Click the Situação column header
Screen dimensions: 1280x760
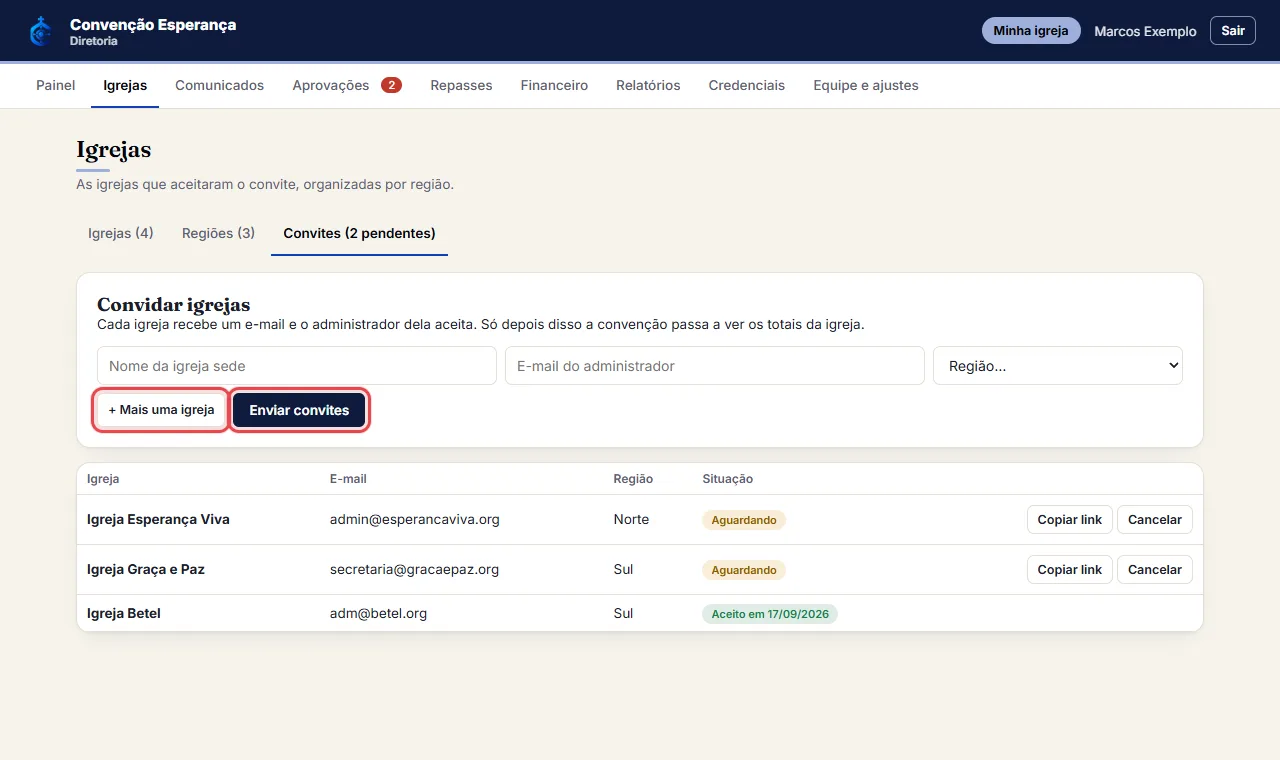tap(728, 479)
